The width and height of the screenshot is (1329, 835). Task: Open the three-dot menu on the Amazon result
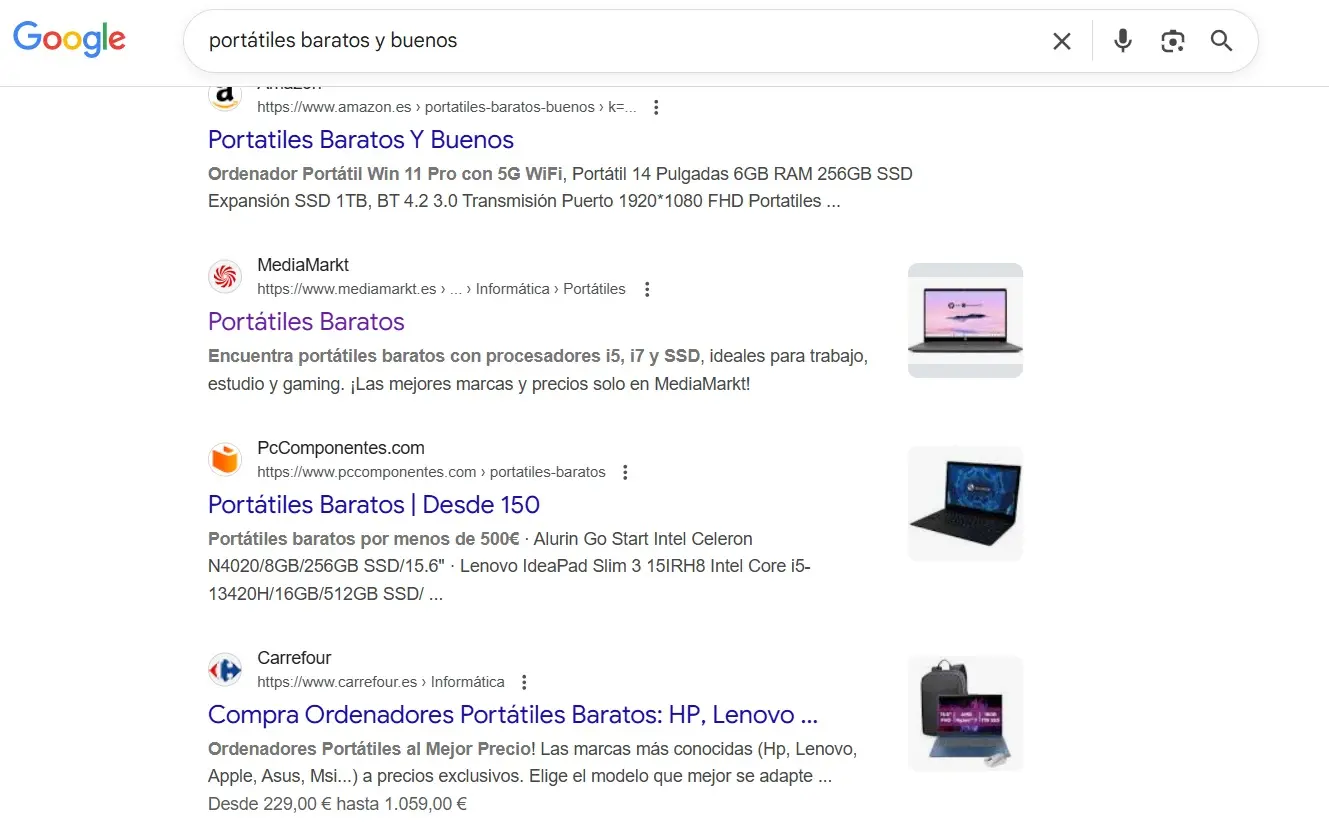(x=656, y=106)
